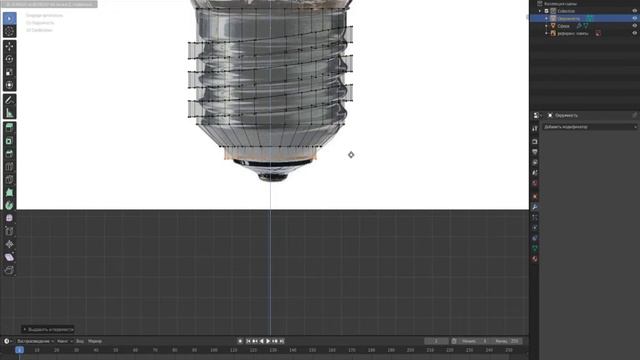Open the properties editor type dropdown
The width and height of the screenshot is (640, 360).
[537, 116]
